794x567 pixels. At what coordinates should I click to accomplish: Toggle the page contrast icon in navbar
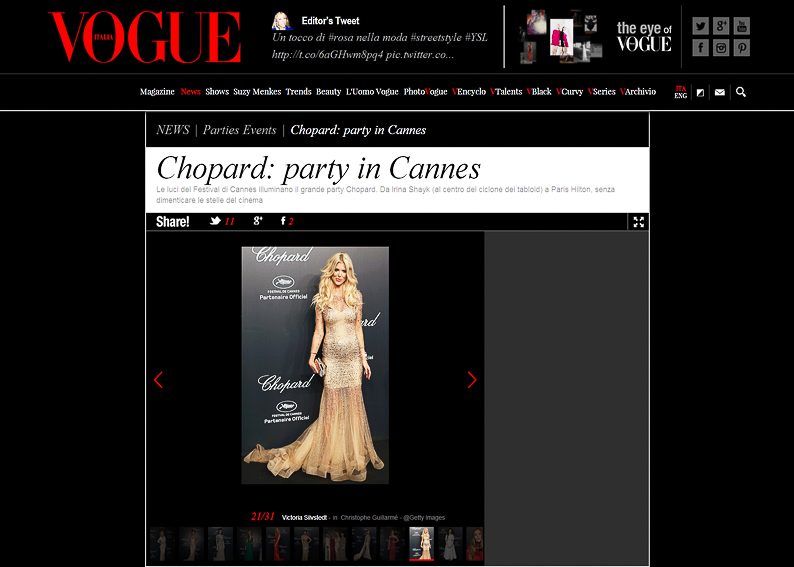point(700,92)
